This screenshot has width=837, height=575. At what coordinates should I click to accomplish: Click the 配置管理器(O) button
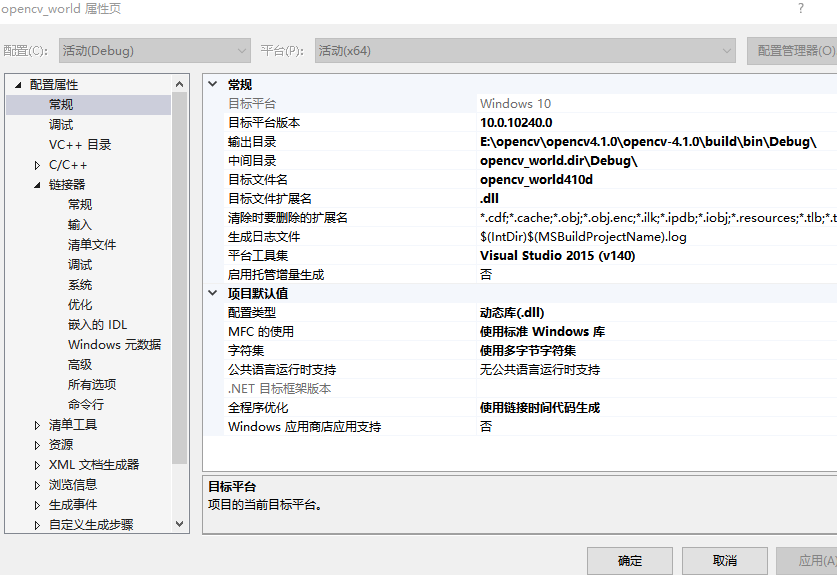coord(793,51)
